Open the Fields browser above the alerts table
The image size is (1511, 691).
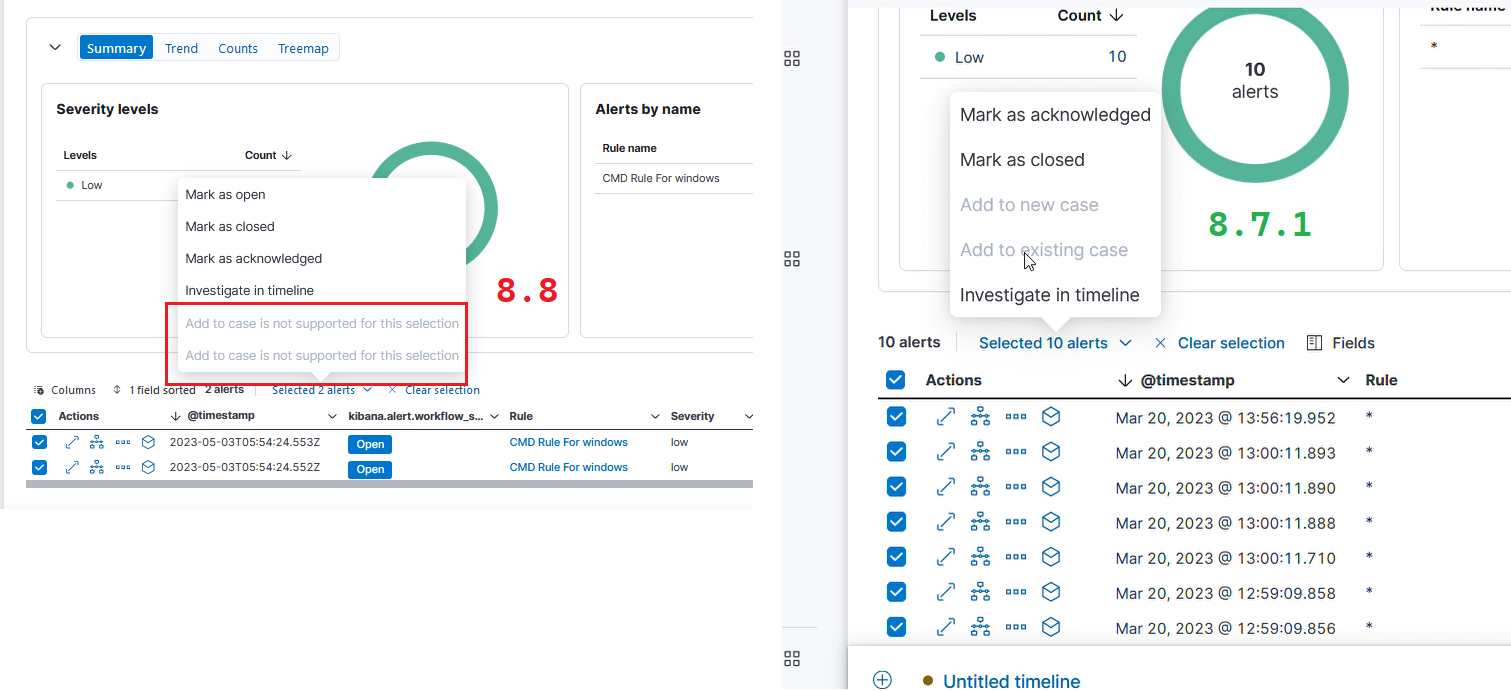(1340, 342)
